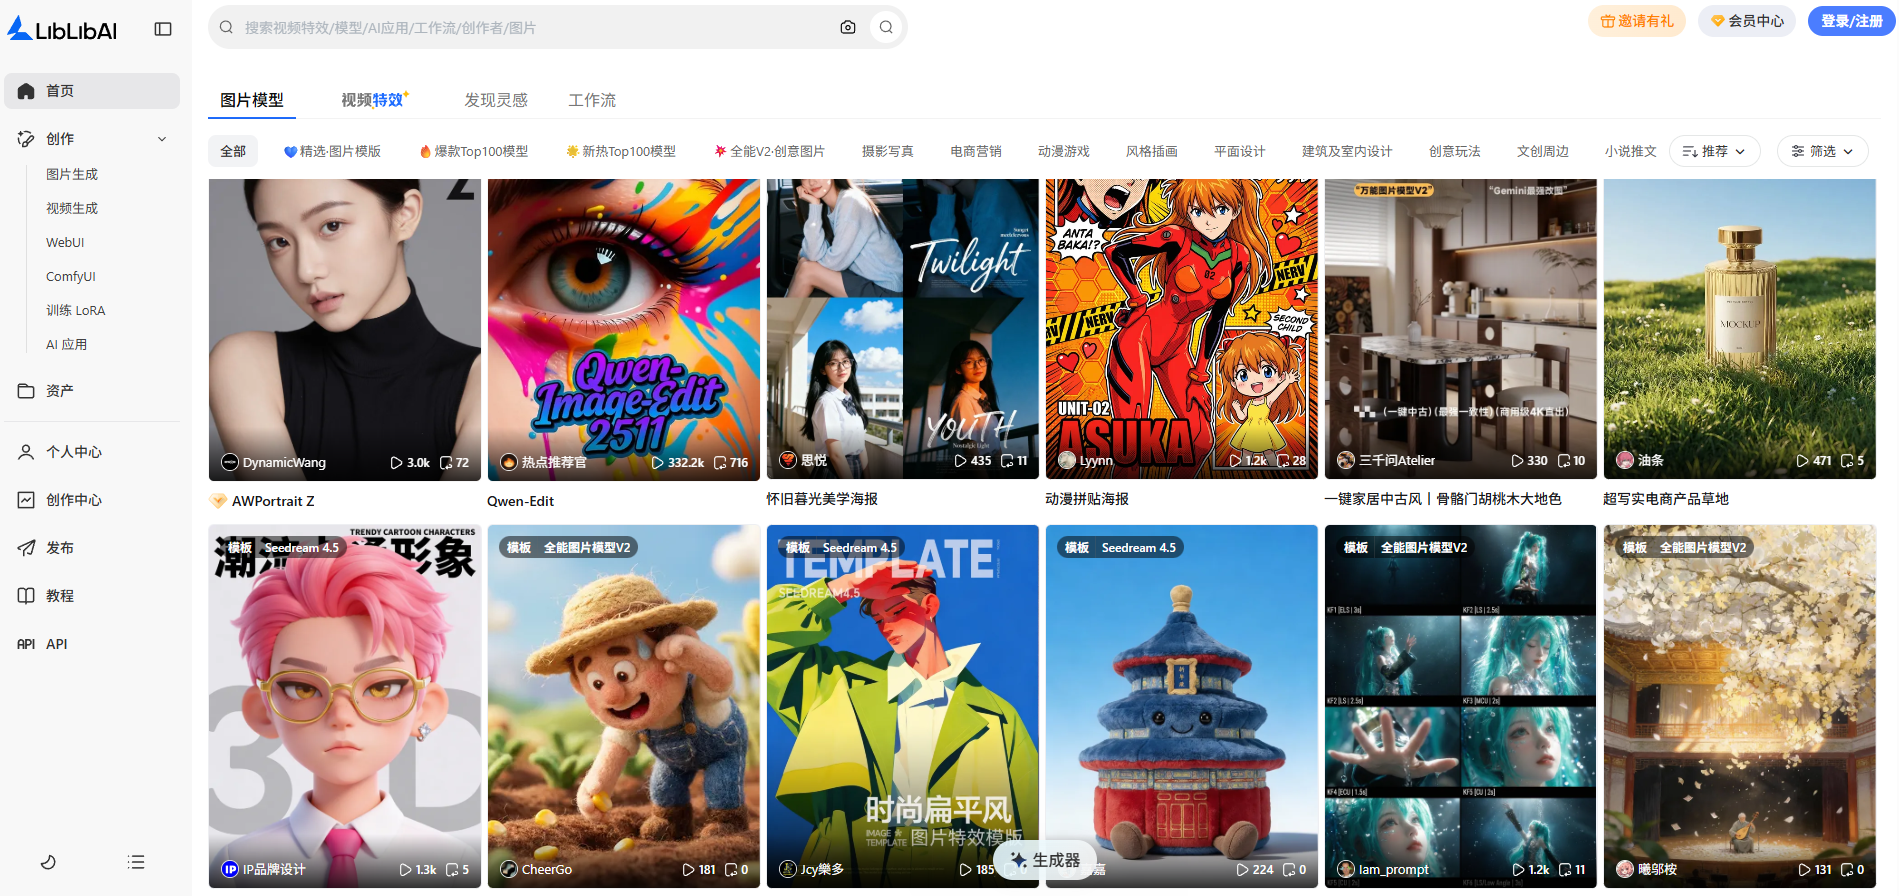The image size is (1899, 896).
Task: Switch to the 图片模型 tab
Action: point(252,100)
